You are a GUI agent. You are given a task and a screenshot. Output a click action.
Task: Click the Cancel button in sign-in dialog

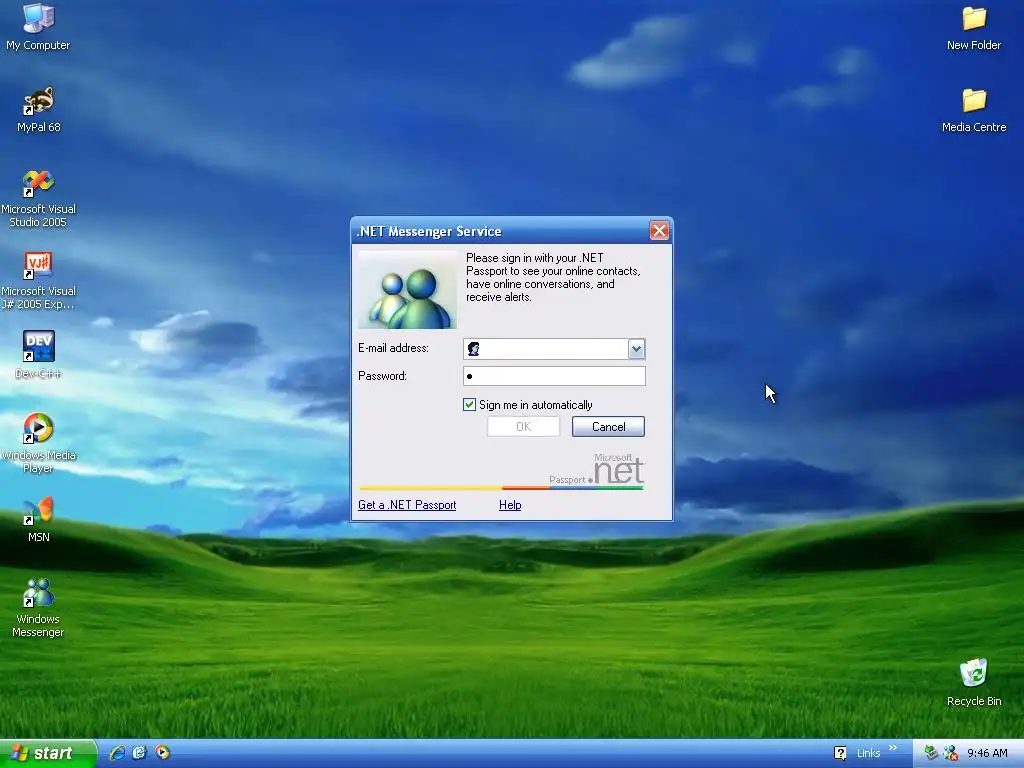coord(608,426)
